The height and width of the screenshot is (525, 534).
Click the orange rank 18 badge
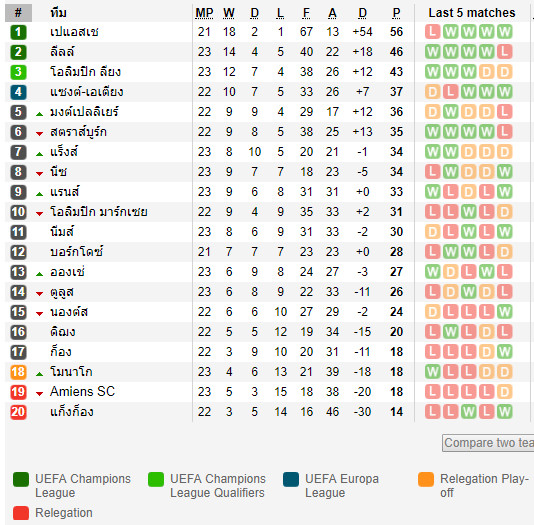(x=18, y=372)
